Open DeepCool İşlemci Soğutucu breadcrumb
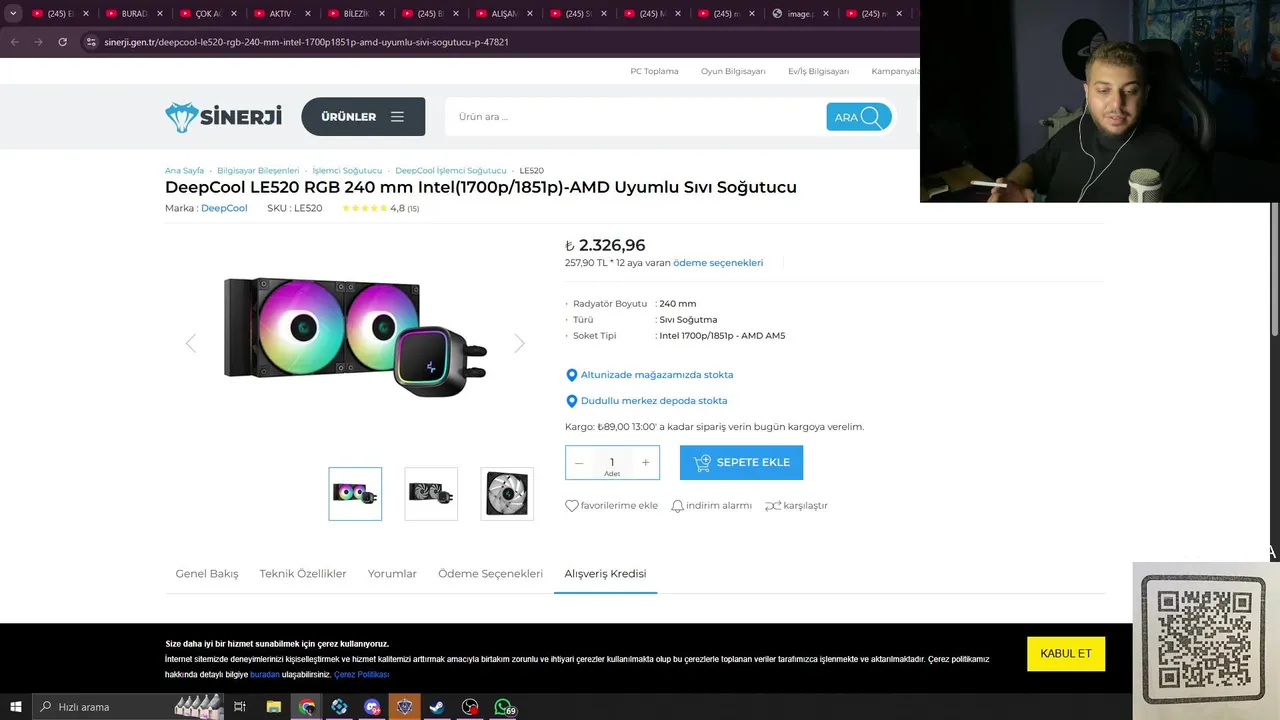This screenshot has width=1280, height=720. point(451,171)
